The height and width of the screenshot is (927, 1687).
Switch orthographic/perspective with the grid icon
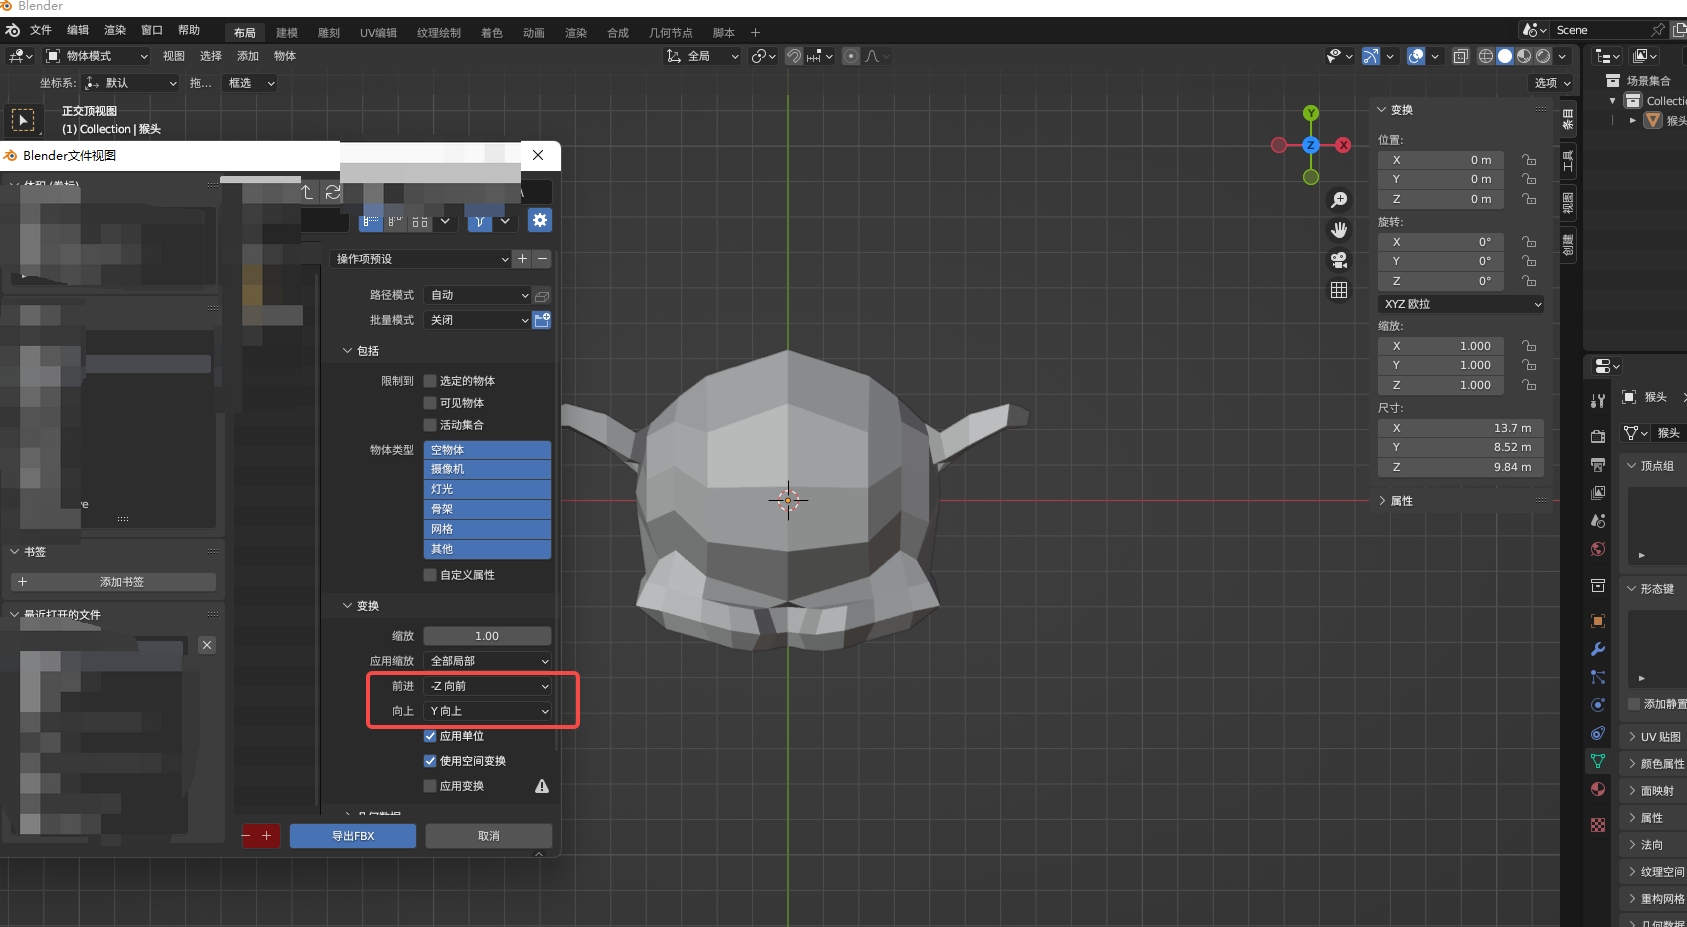pyautogui.click(x=1339, y=290)
